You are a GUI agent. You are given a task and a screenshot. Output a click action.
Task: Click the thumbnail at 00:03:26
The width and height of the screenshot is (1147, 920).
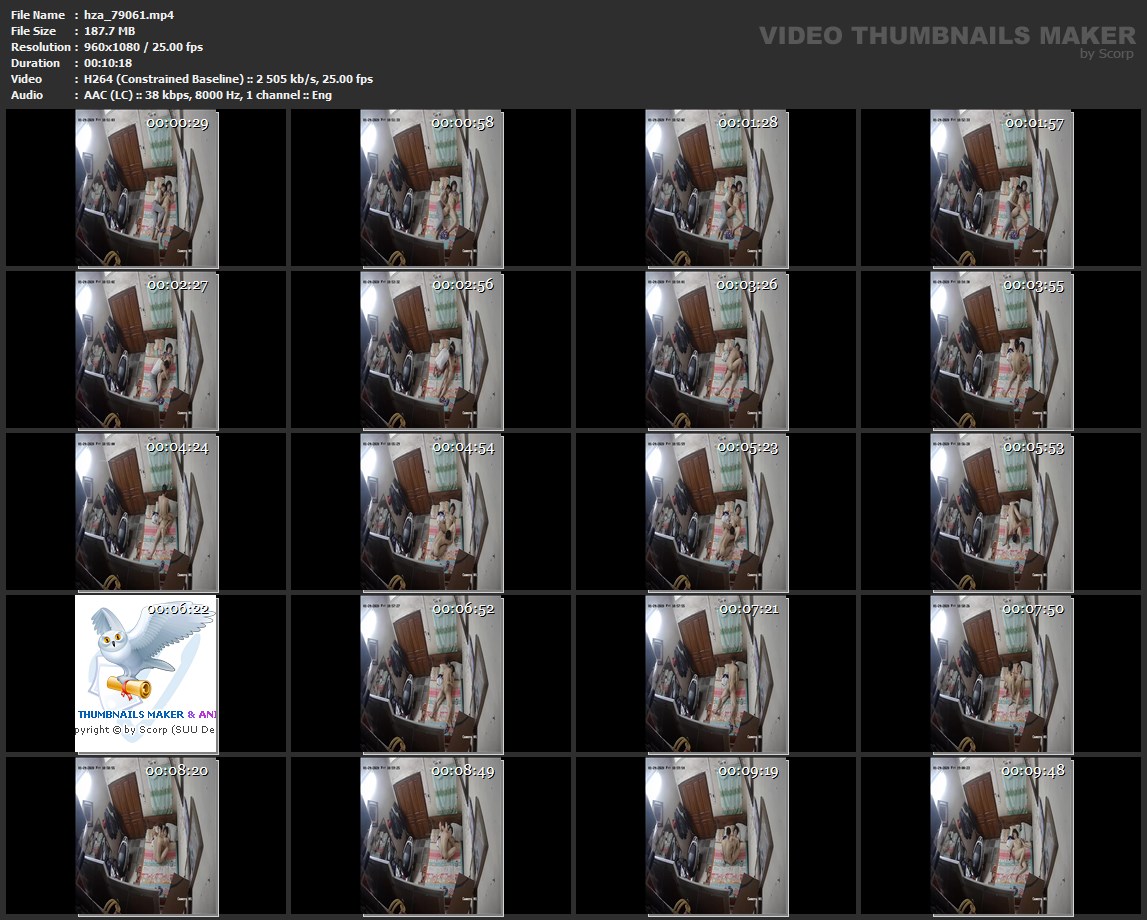point(716,350)
